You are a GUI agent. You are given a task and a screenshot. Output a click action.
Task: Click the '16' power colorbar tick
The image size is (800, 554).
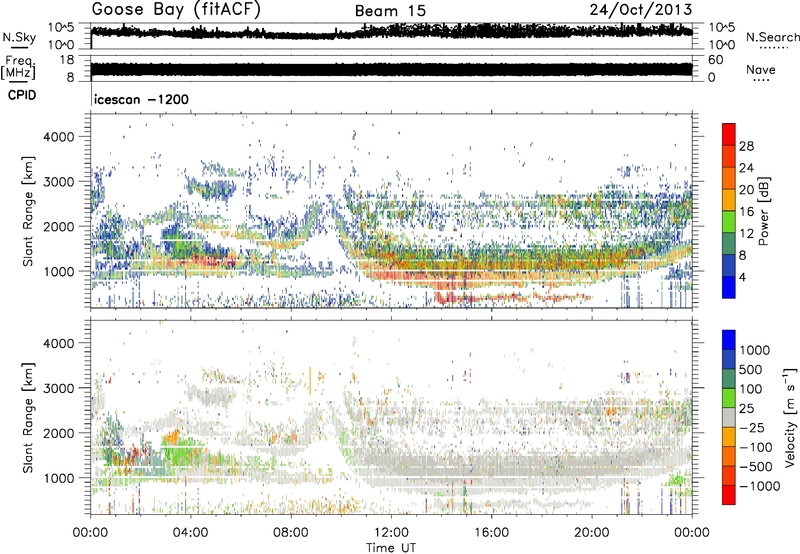point(746,212)
